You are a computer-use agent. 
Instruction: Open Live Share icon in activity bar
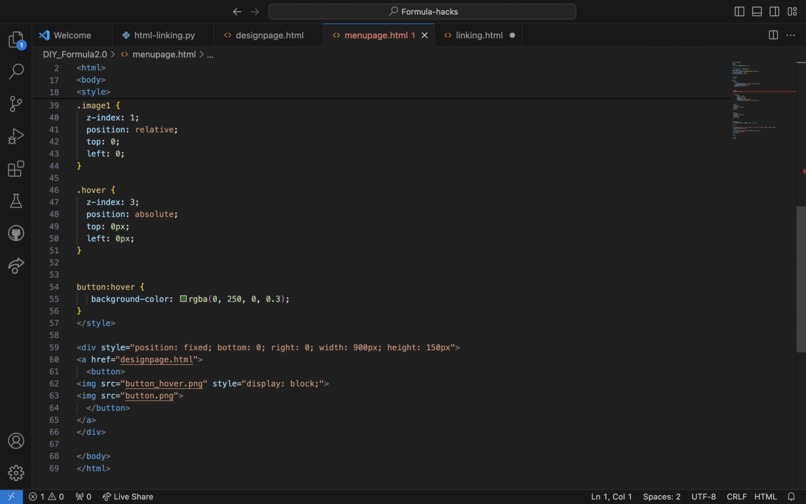click(16, 265)
